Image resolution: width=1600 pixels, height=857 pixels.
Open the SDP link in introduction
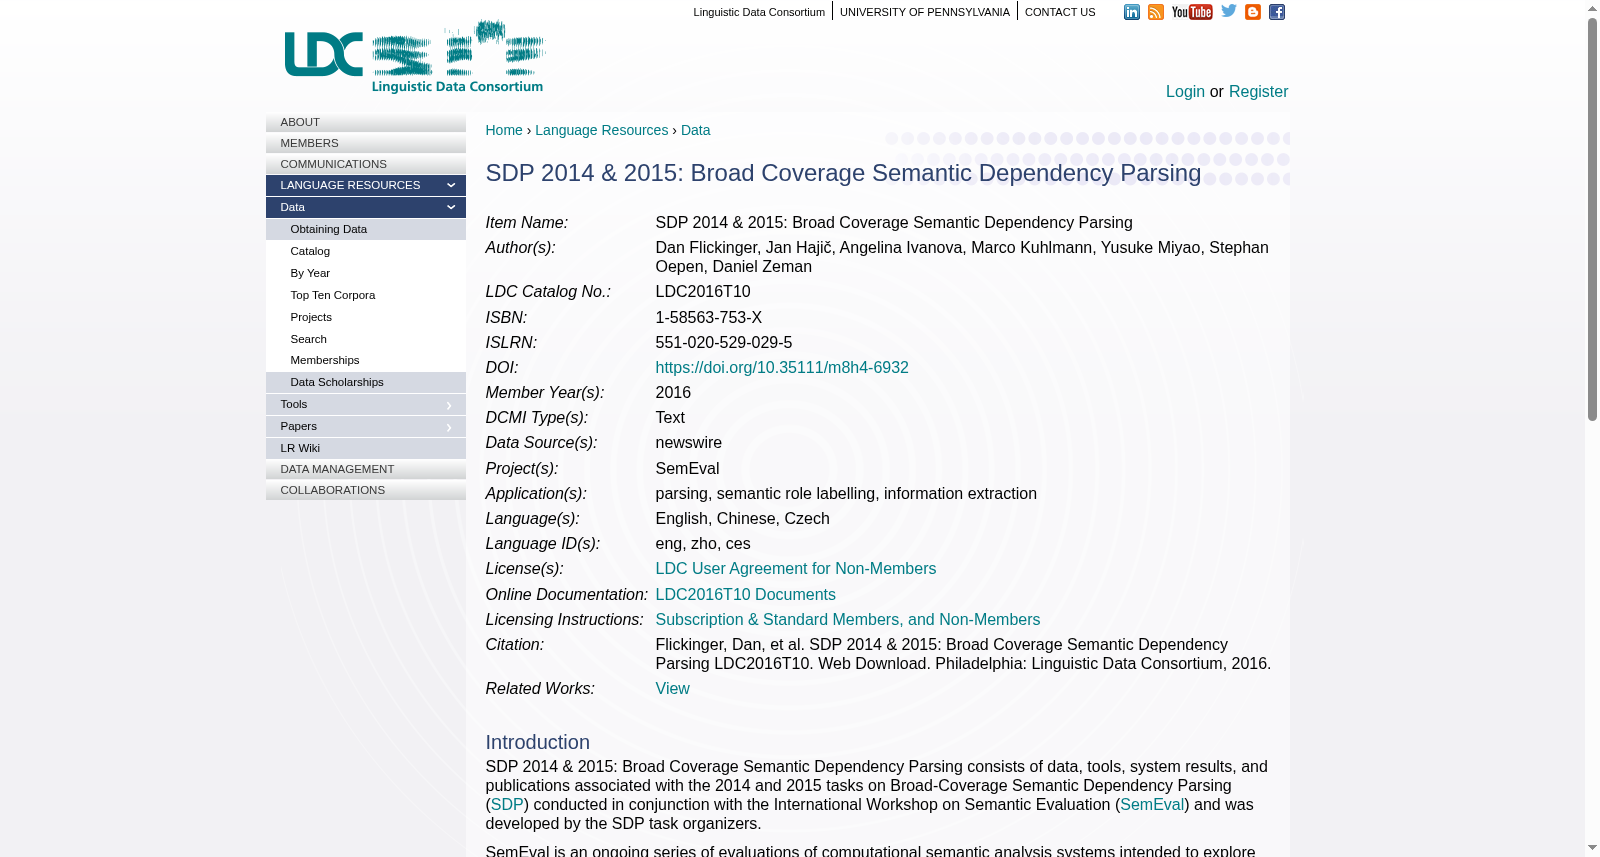pos(507,805)
